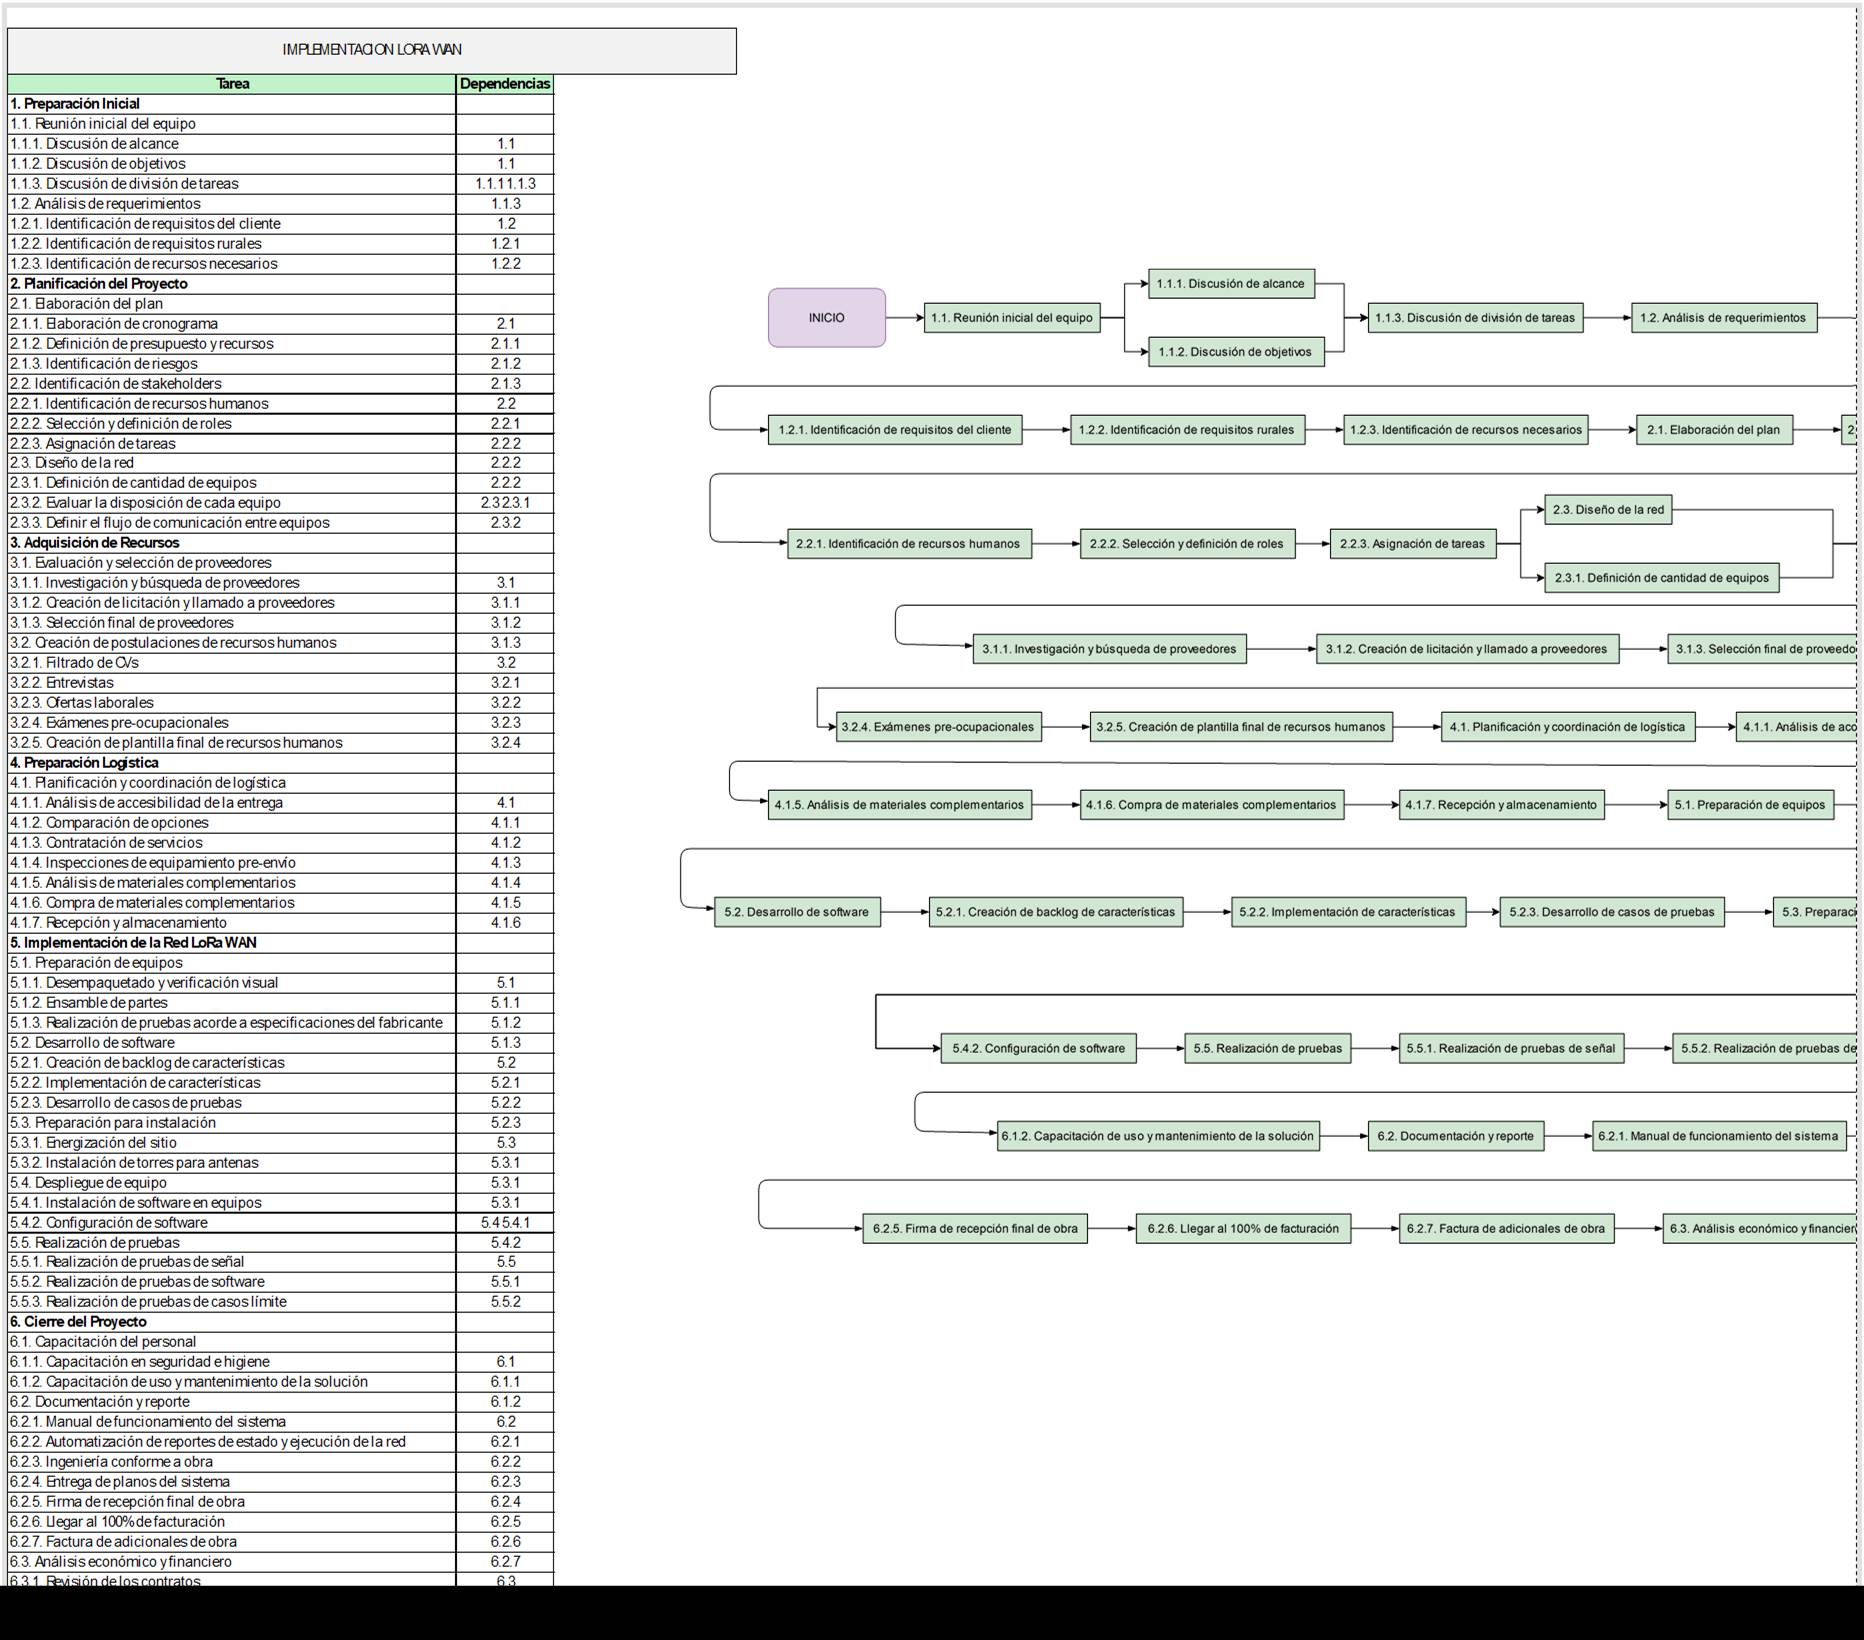Screen dimensions: 1864x1640
Task: Click the 6.2. Documentación y reporte flowchart node
Action: point(1455,1136)
